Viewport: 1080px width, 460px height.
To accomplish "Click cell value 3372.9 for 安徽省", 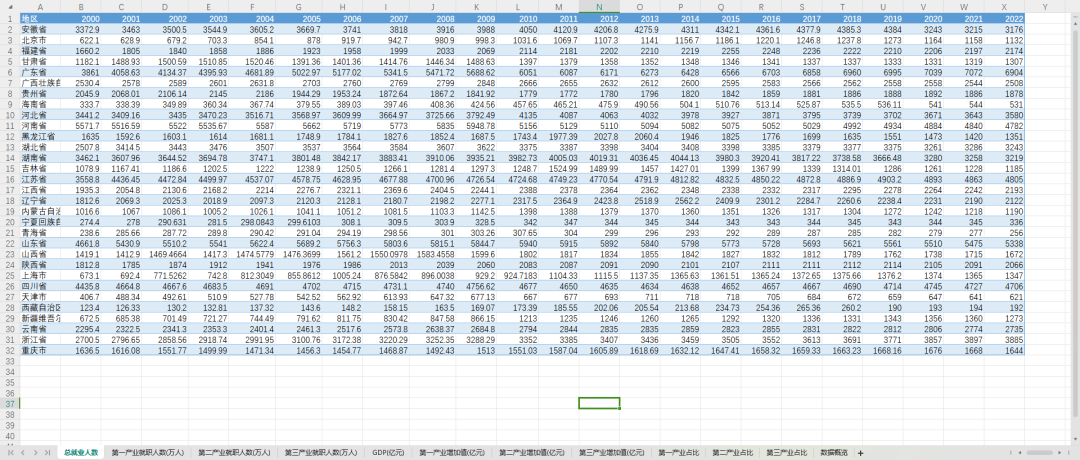I will coord(80,30).
